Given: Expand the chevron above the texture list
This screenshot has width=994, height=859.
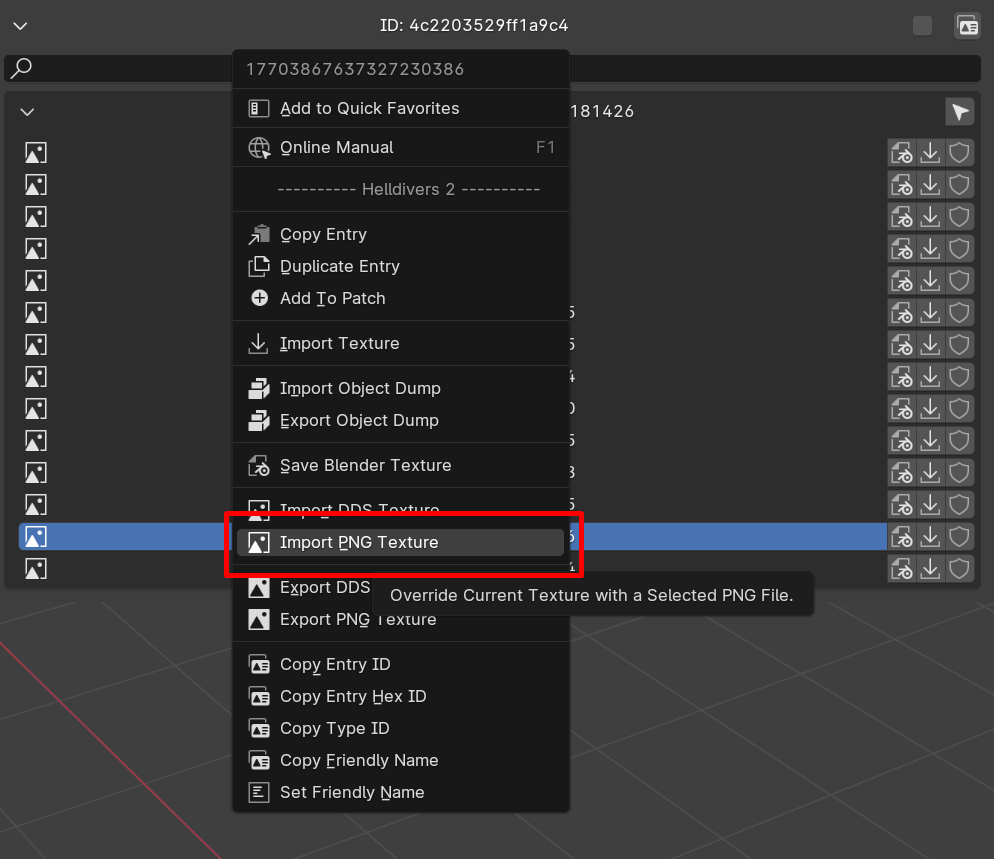Looking at the screenshot, I should point(27,111).
